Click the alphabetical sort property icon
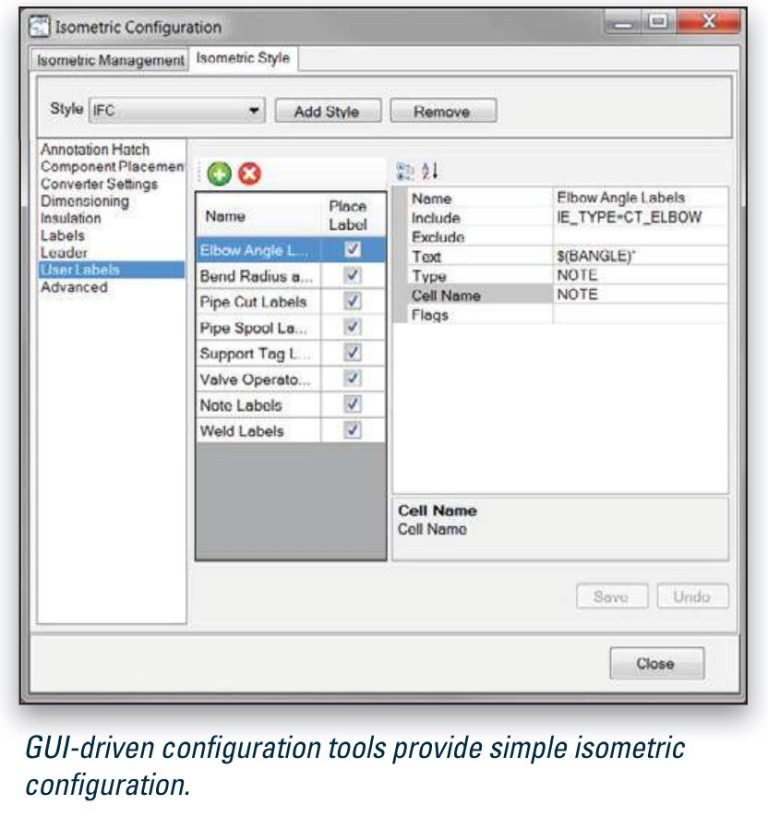Screen dimensions: 768x817 pos(429,172)
